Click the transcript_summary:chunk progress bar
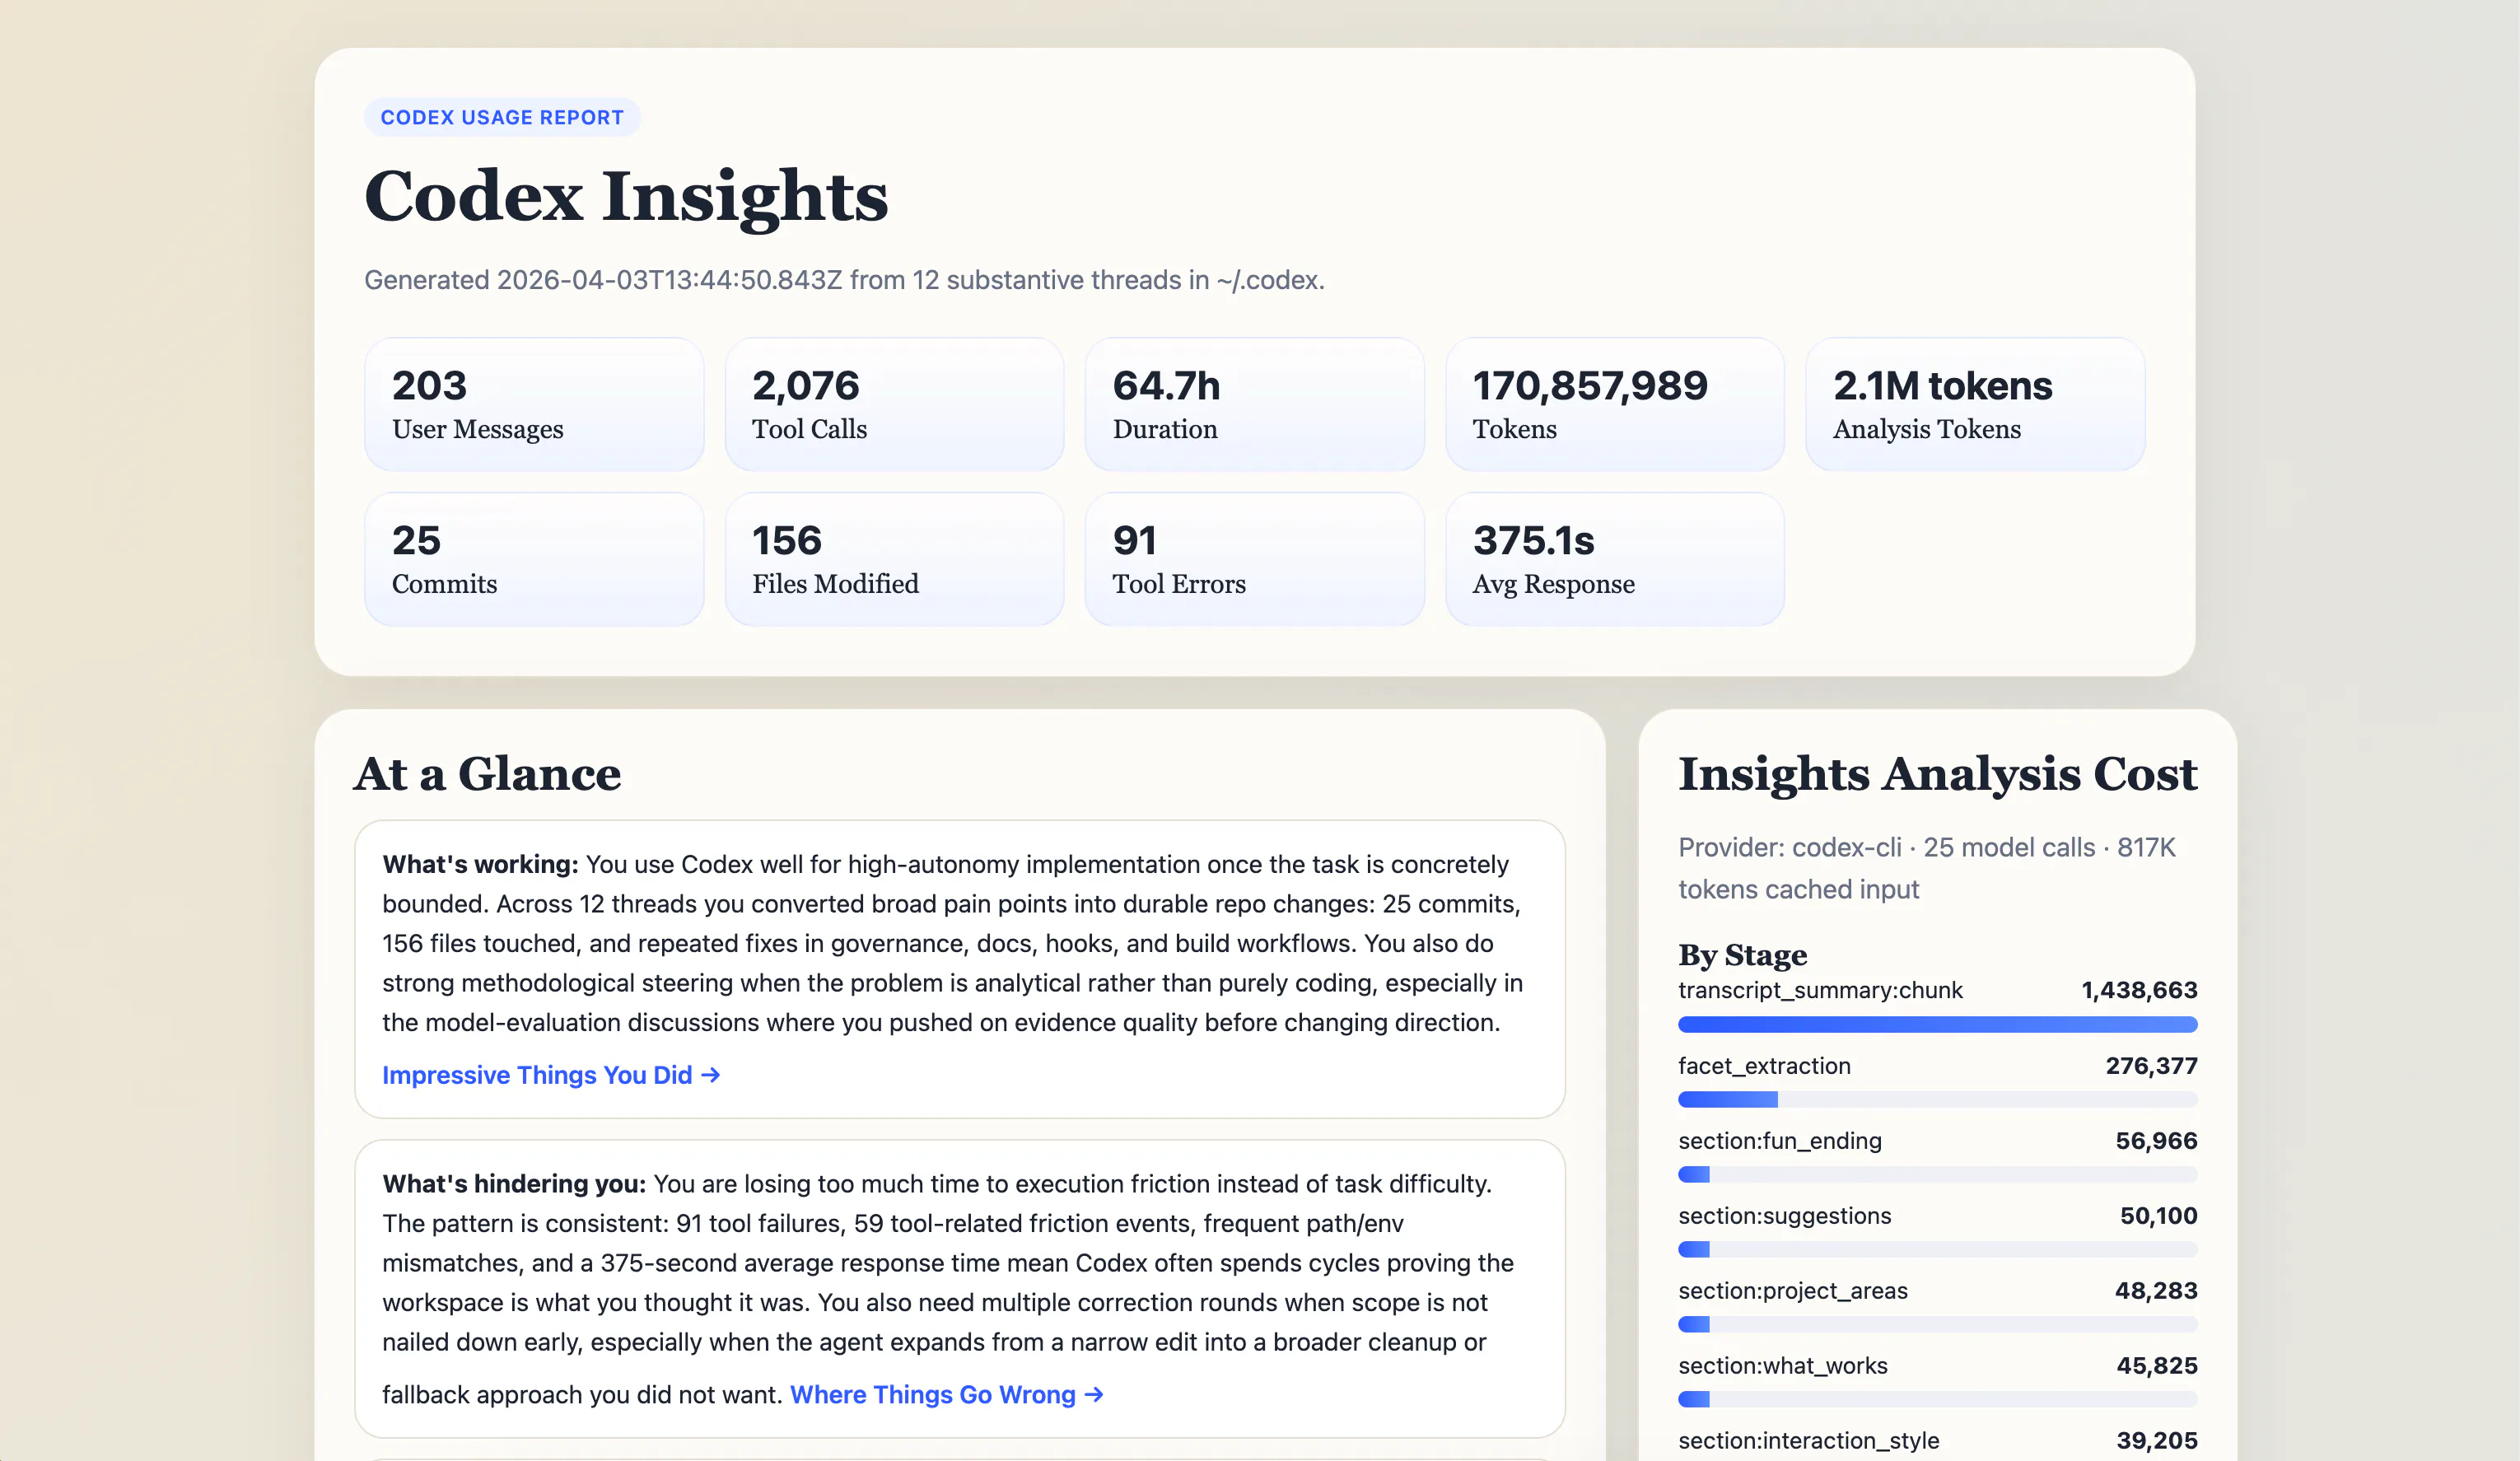The width and height of the screenshot is (2520, 1461). pyautogui.click(x=1937, y=1024)
